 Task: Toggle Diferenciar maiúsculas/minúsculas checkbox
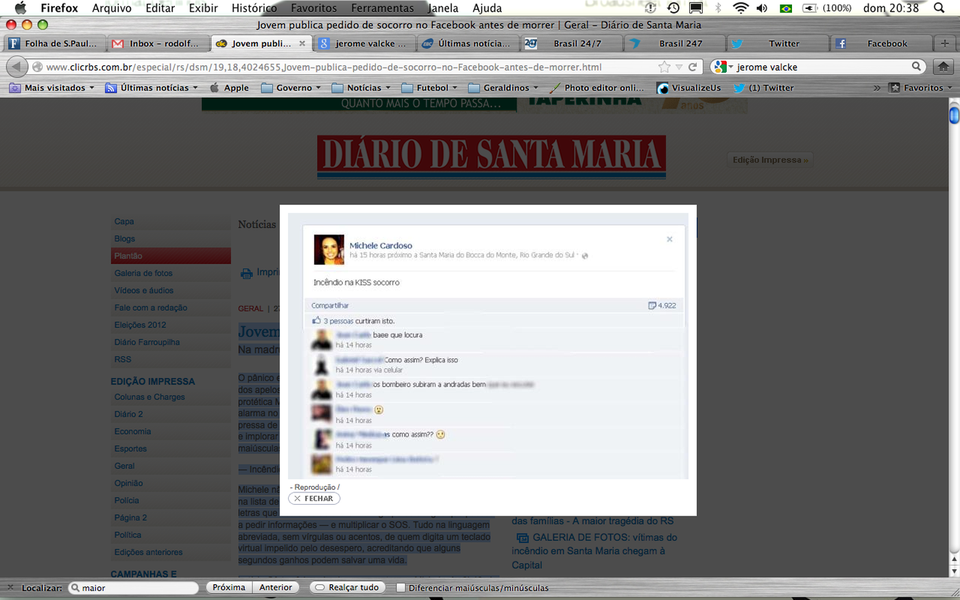401,588
